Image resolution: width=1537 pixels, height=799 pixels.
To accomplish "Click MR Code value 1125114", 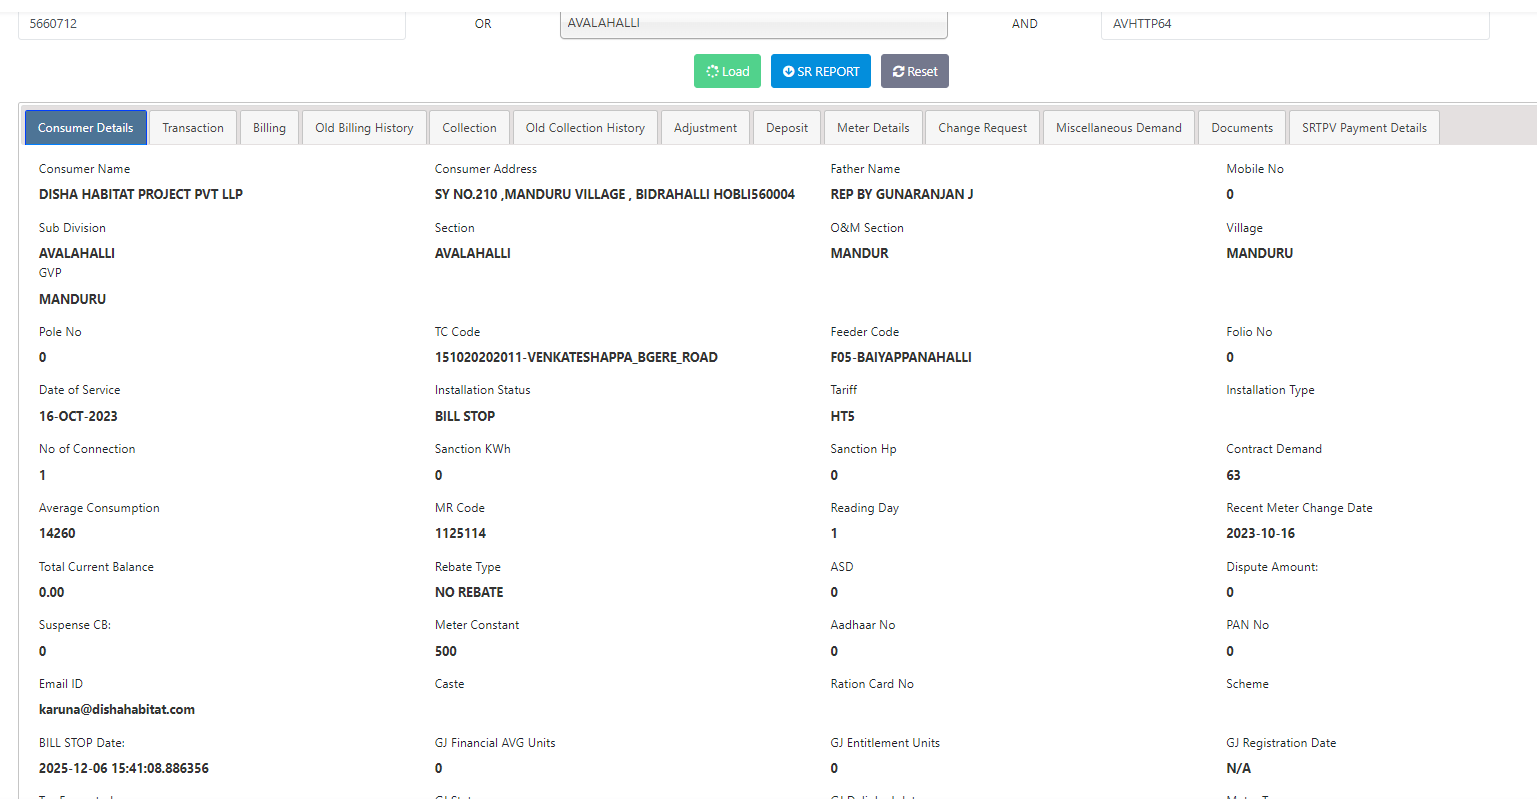I will click(x=461, y=533).
